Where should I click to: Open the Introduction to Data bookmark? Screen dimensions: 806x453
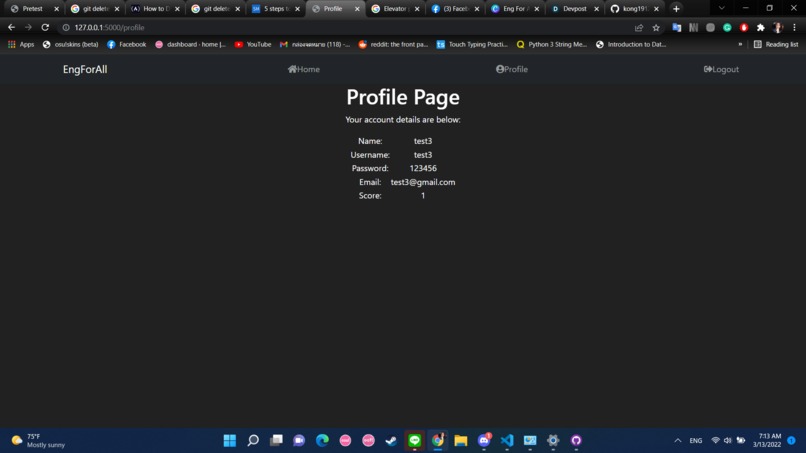tap(631, 45)
